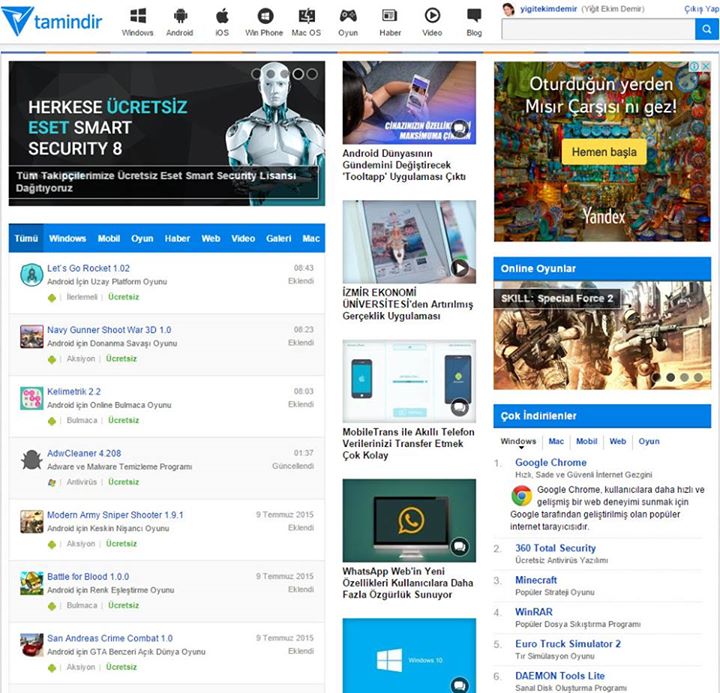Play the İzmir Ekonomi video thumbnail button
This screenshot has width=720, height=693.
point(460,268)
